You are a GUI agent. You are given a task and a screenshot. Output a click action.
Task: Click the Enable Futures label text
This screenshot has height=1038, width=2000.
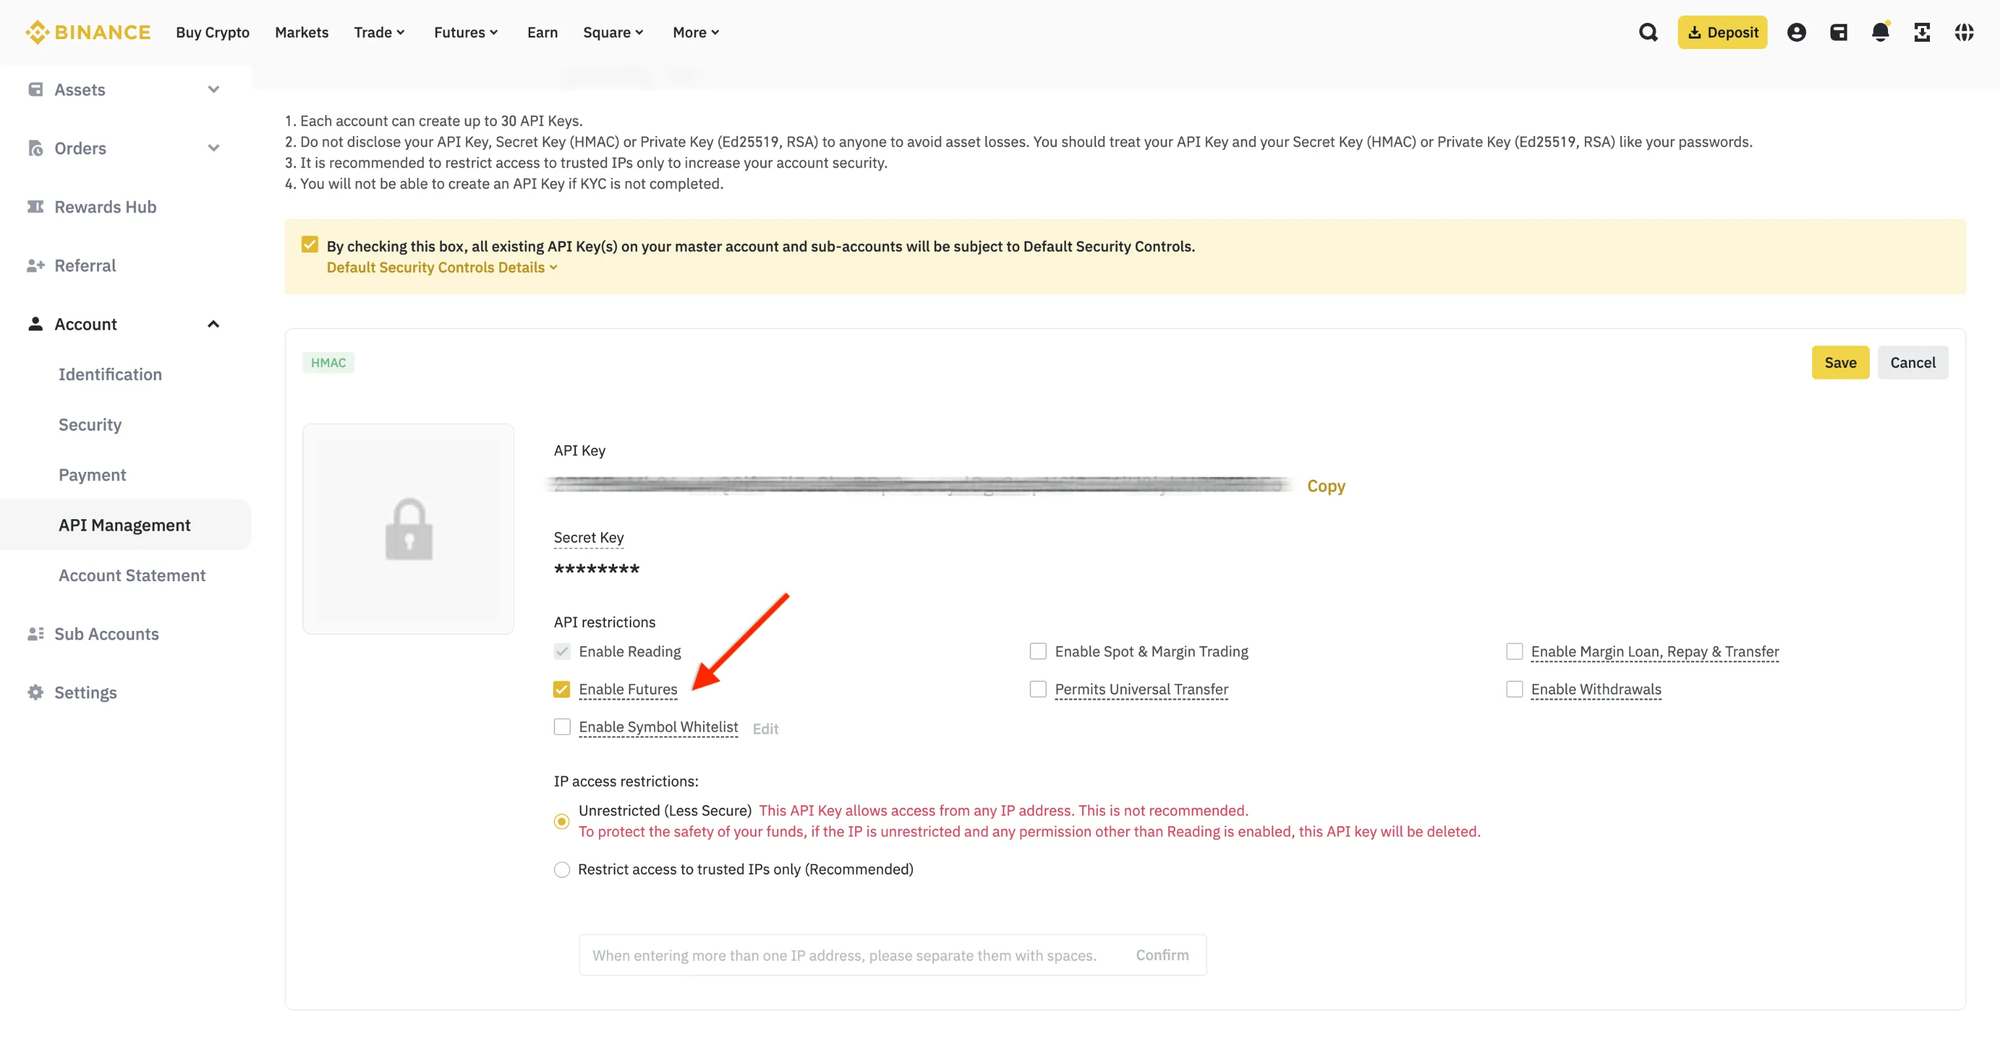628,689
